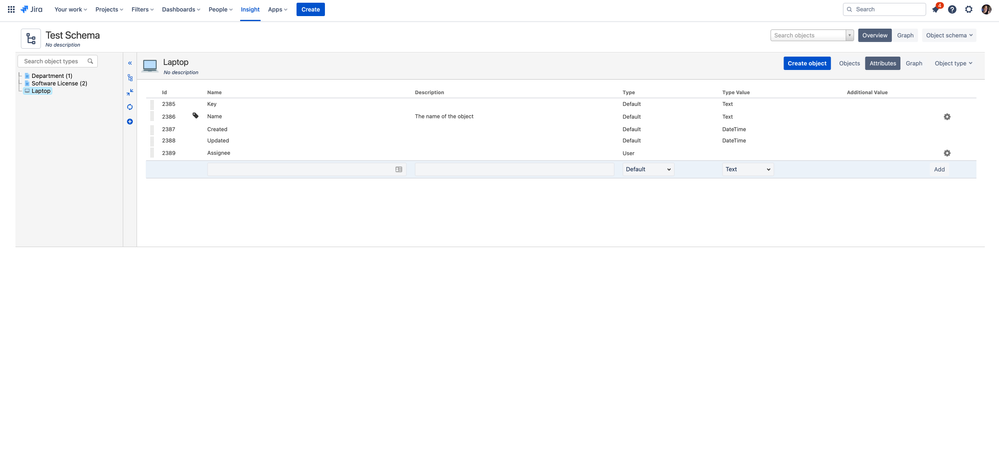Click the blue Create button
This screenshot has height=449, width=999.
[x=310, y=10]
